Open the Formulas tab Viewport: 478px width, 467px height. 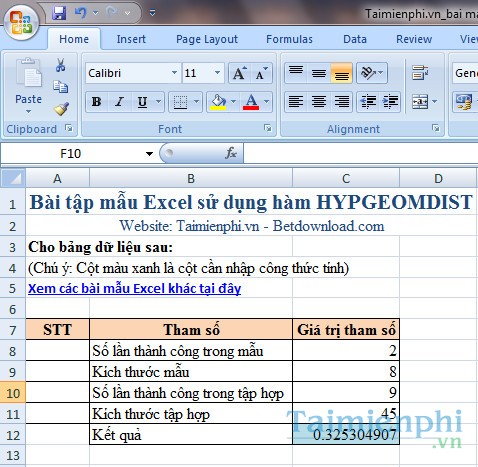pos(289,39)
